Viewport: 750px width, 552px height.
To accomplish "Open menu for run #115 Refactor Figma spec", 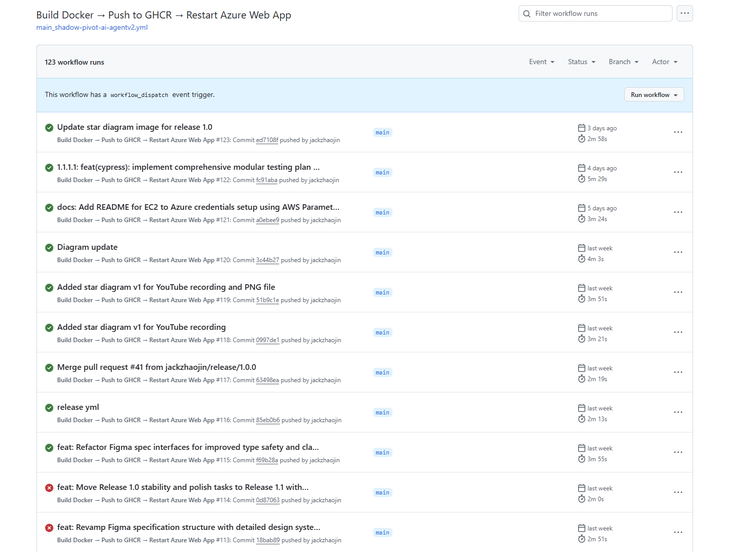I will click(678, 452).
